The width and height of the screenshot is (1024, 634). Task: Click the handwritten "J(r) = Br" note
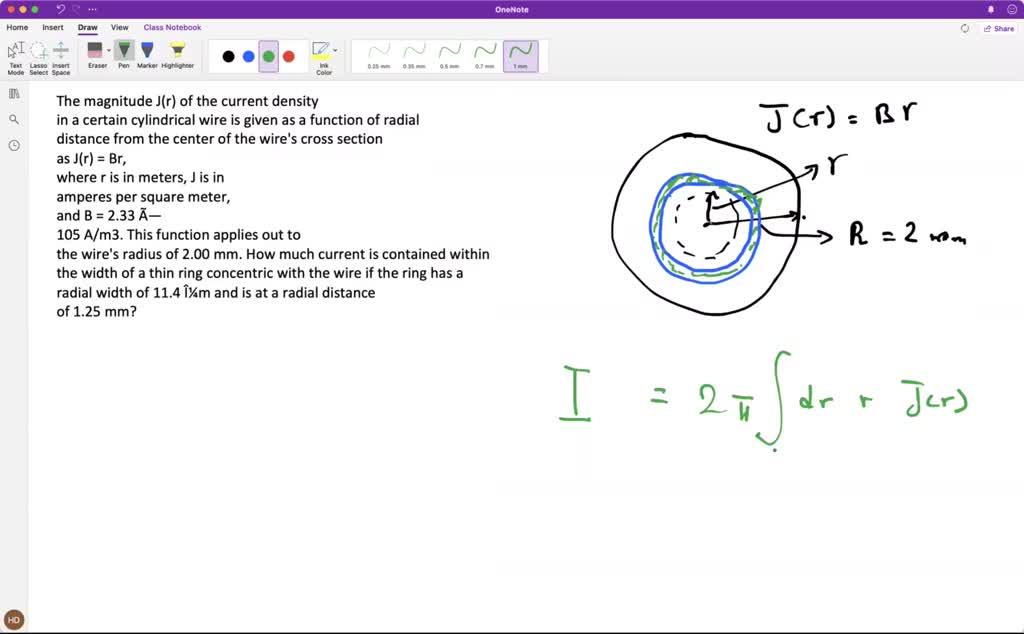[x=839, y=116]
